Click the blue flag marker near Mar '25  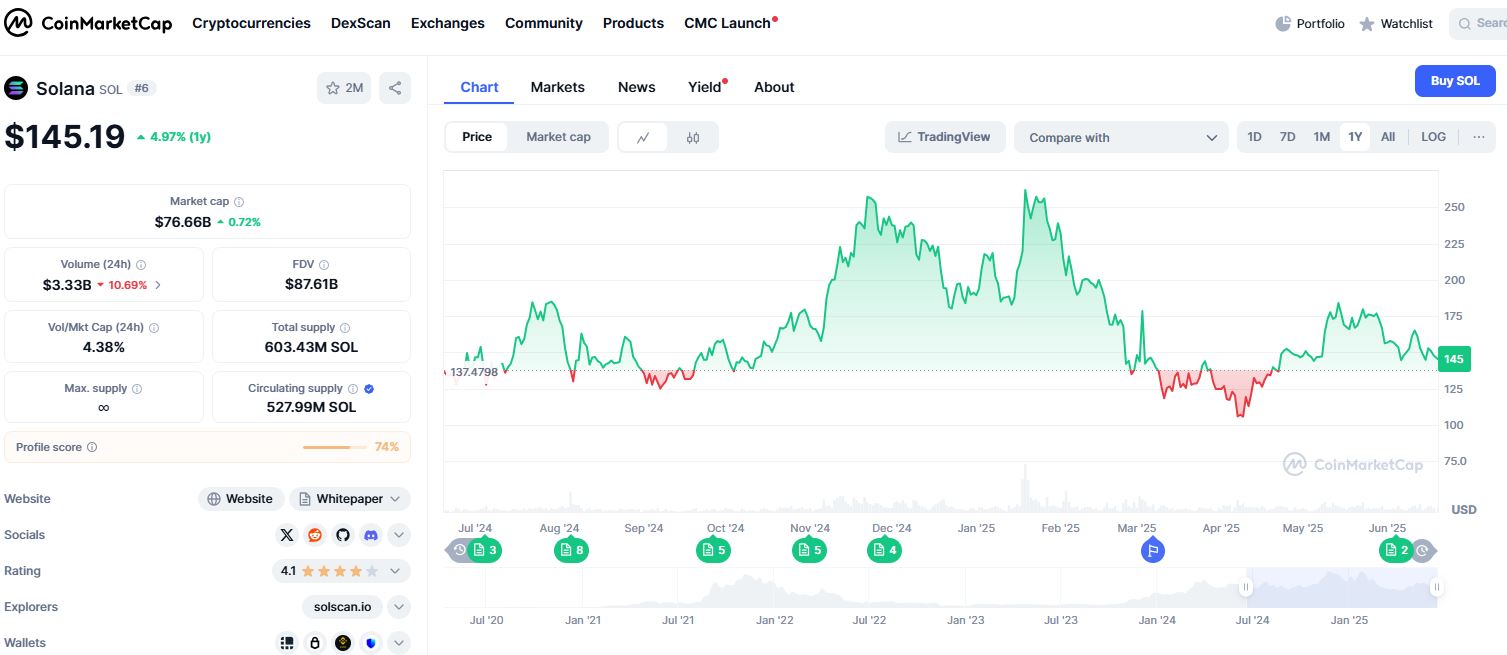1152,550
